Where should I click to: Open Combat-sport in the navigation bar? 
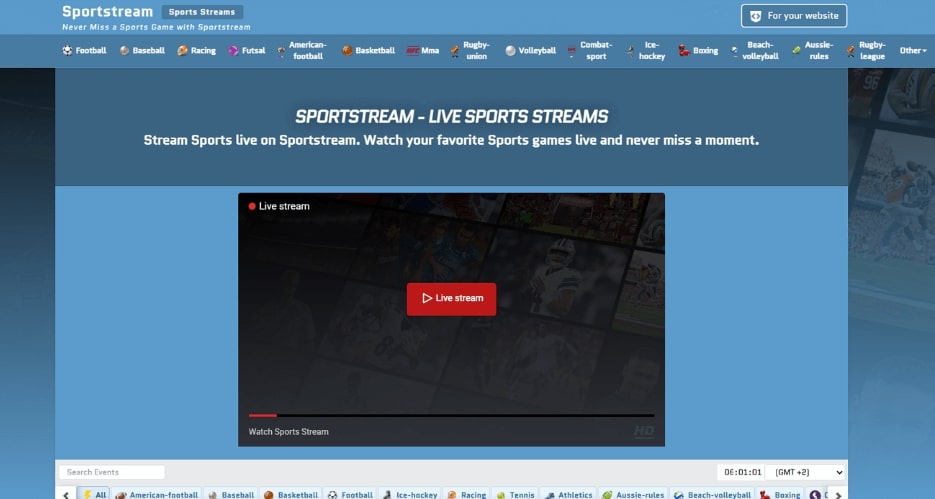[590, 51]
